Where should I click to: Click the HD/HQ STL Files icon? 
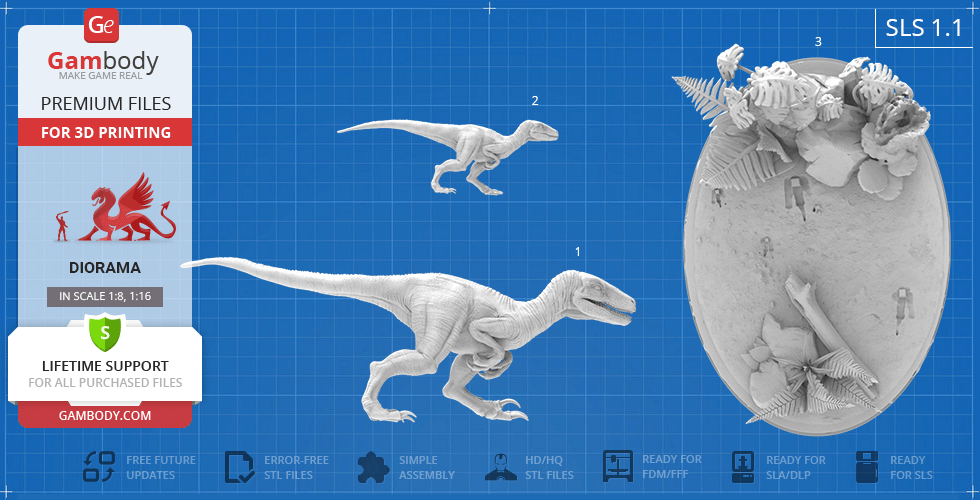500,467
